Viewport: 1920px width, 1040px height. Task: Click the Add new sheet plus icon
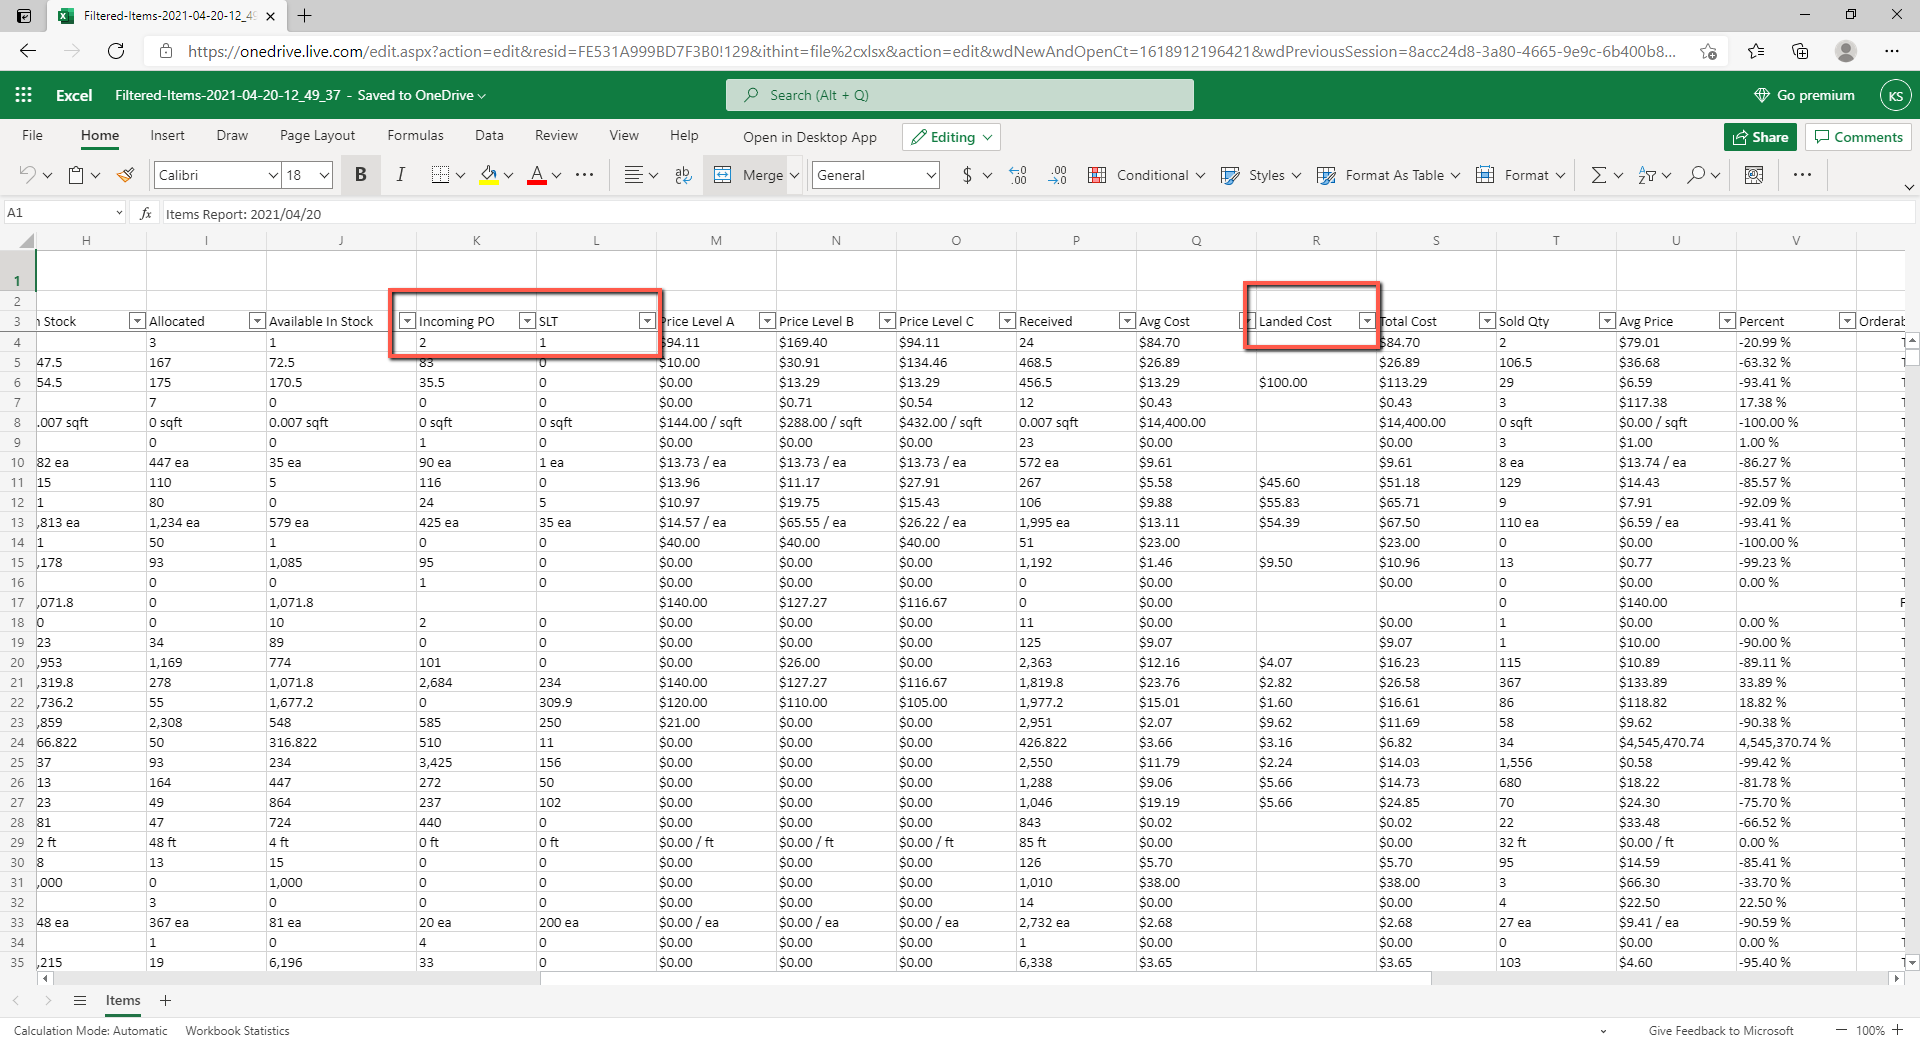click(166, 1000)
